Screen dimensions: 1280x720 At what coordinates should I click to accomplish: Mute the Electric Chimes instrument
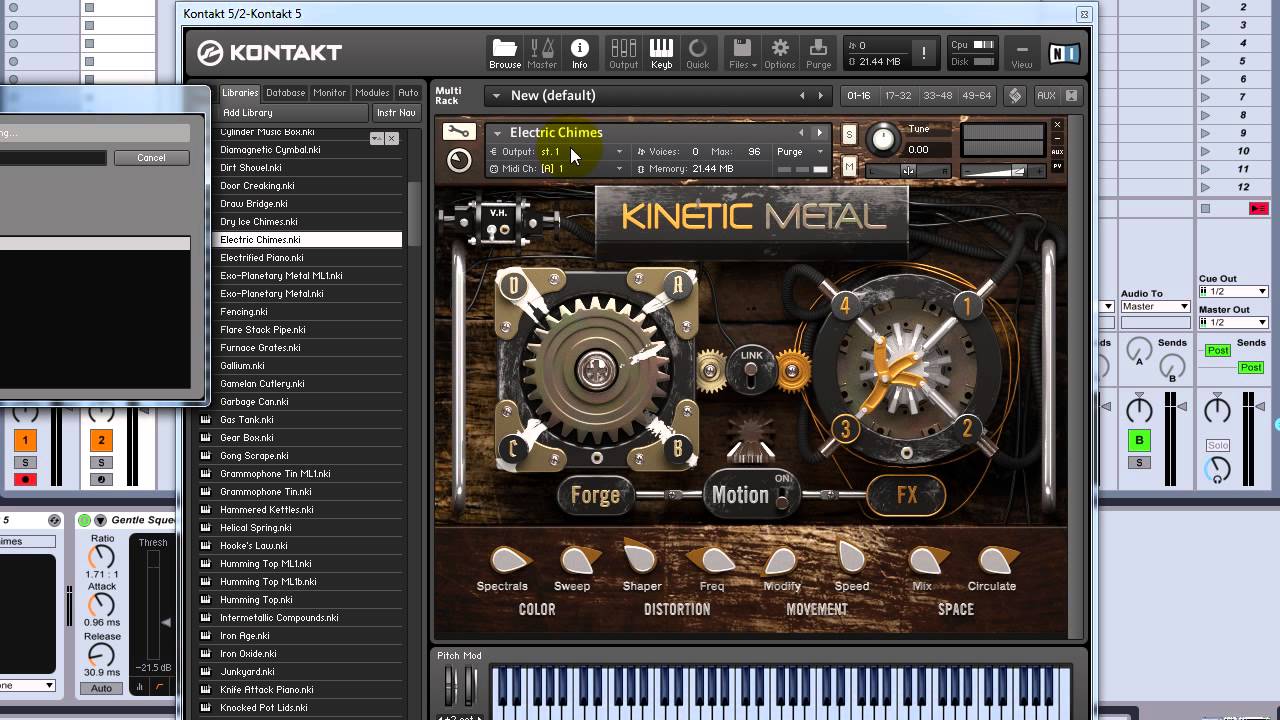coord(849,167)
